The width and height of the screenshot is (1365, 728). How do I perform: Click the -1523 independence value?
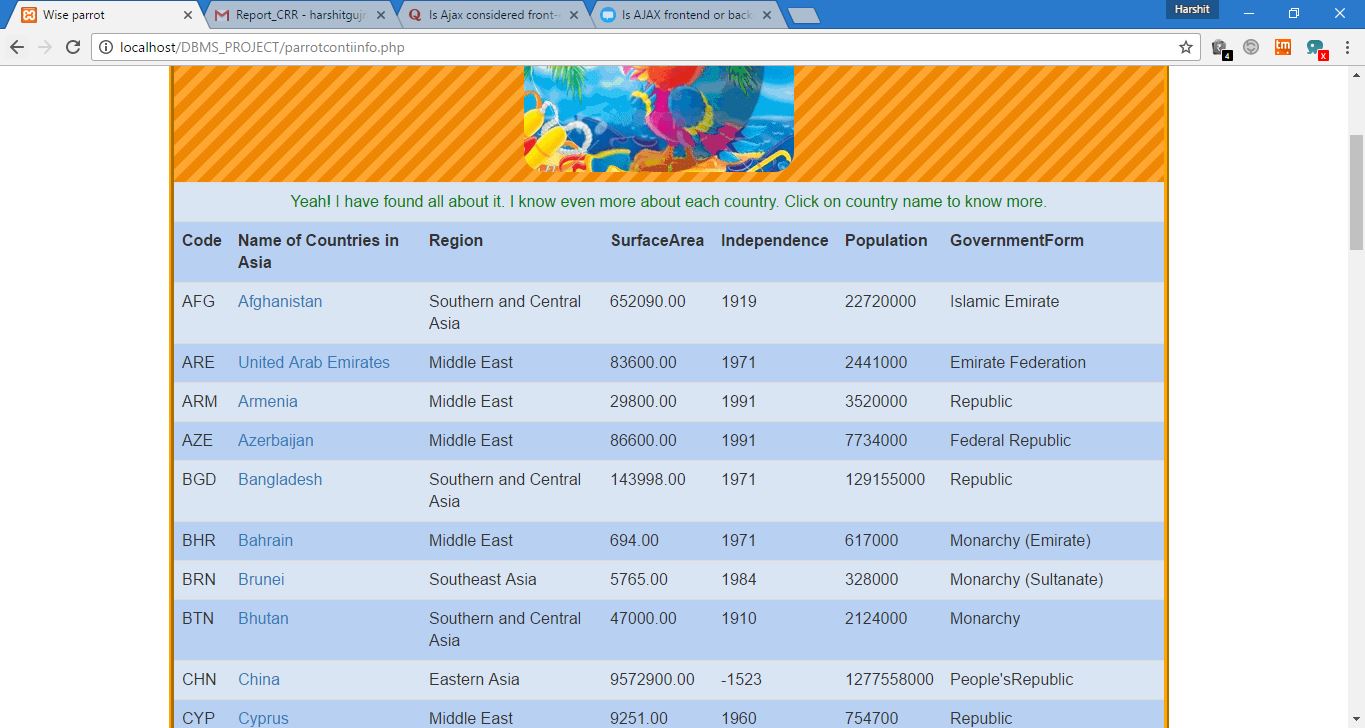click(x=741, y=679)
